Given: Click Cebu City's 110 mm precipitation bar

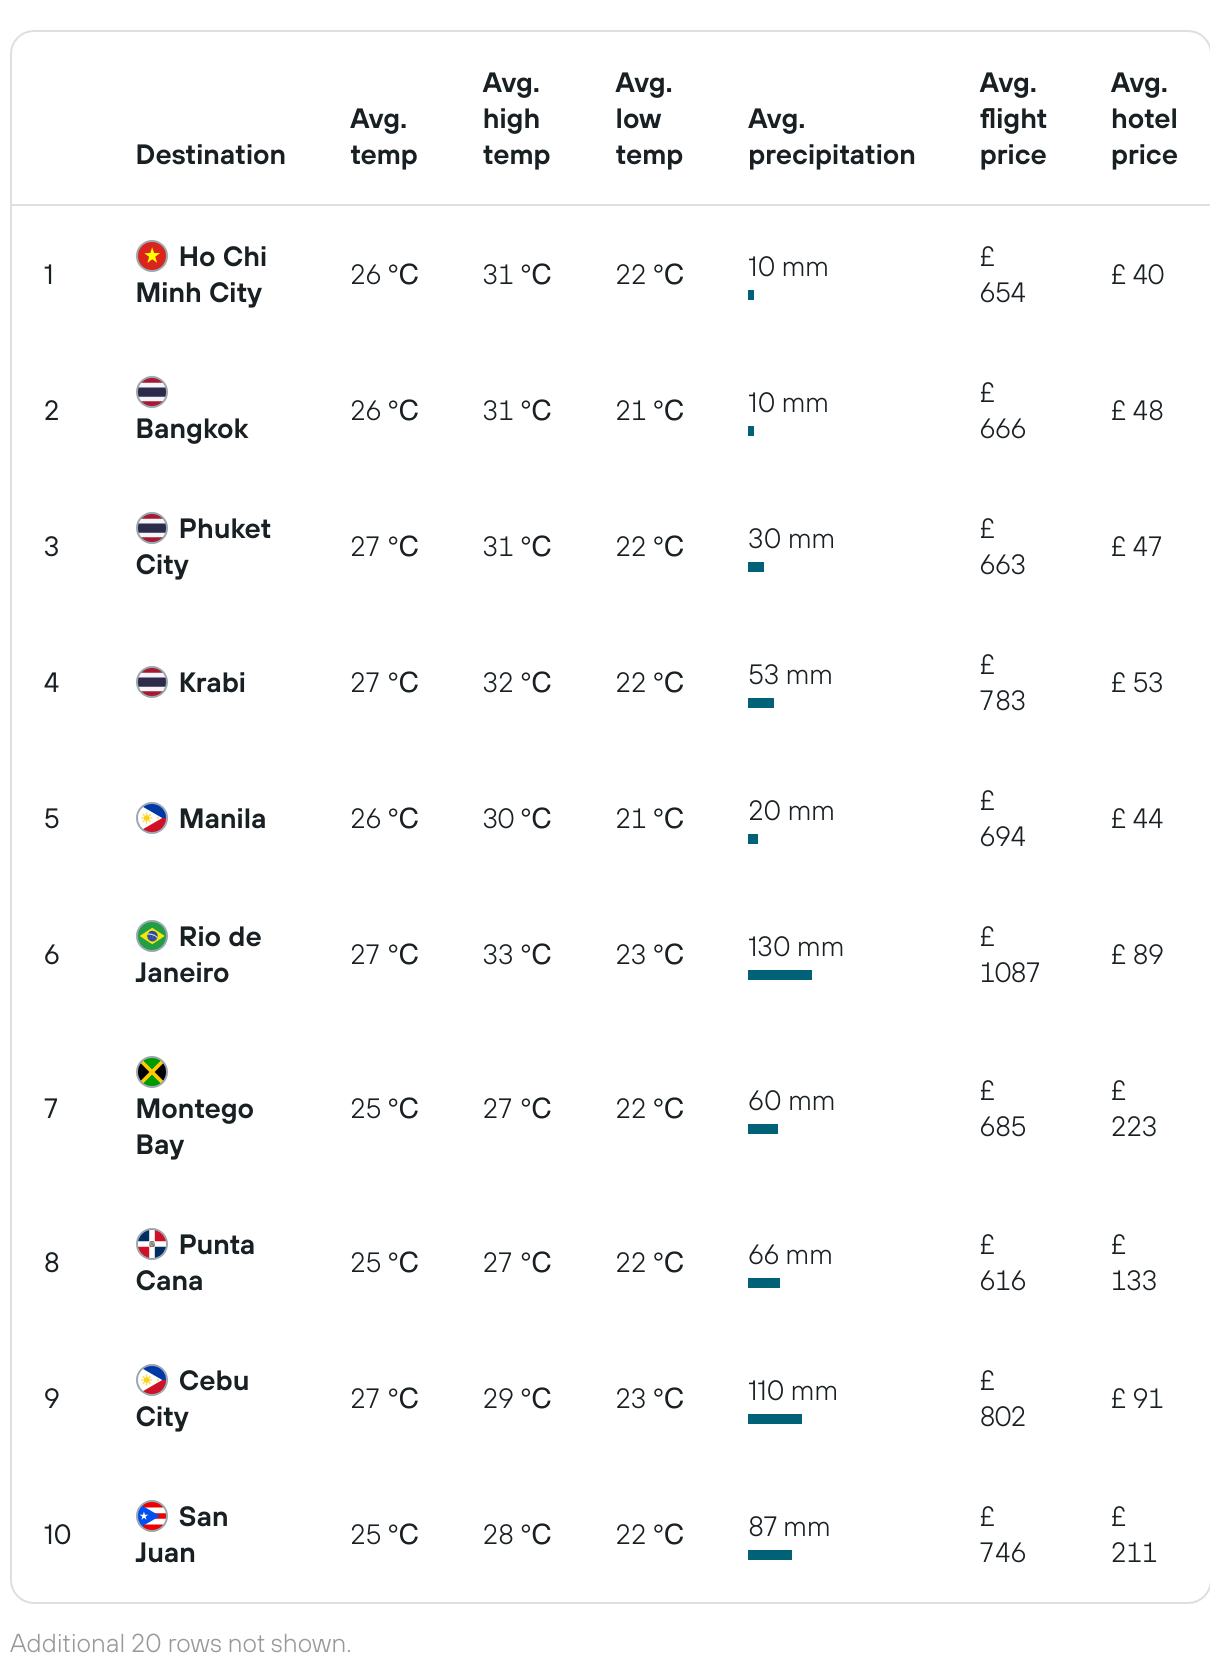Looking at the screenshot, I should 775,1419.
